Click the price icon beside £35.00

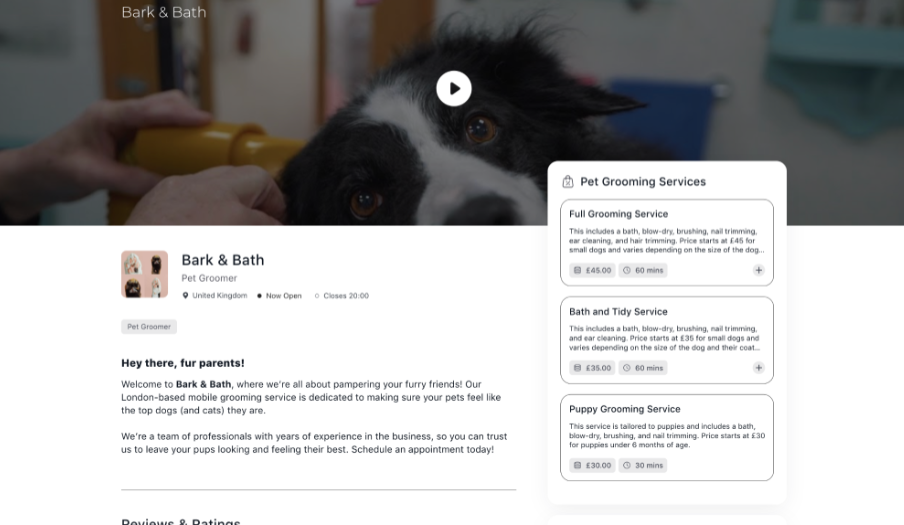click(577, 368)
